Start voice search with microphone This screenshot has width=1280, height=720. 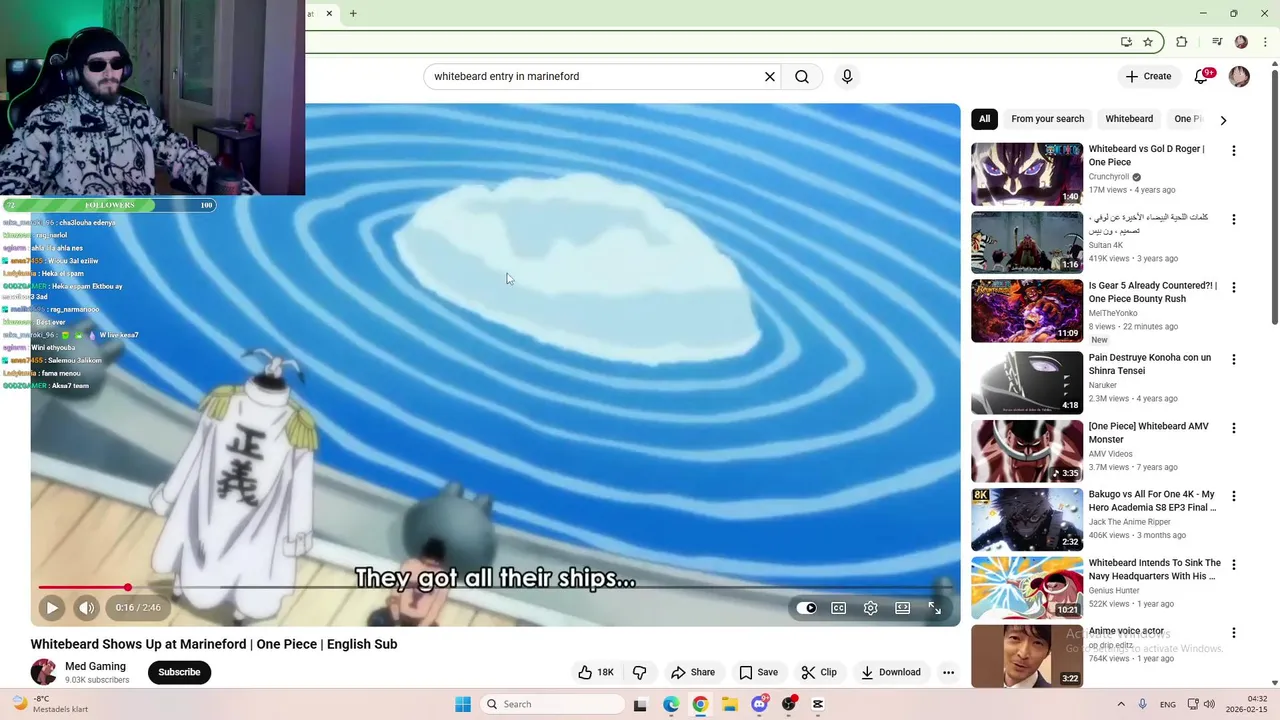pos(847,77)
